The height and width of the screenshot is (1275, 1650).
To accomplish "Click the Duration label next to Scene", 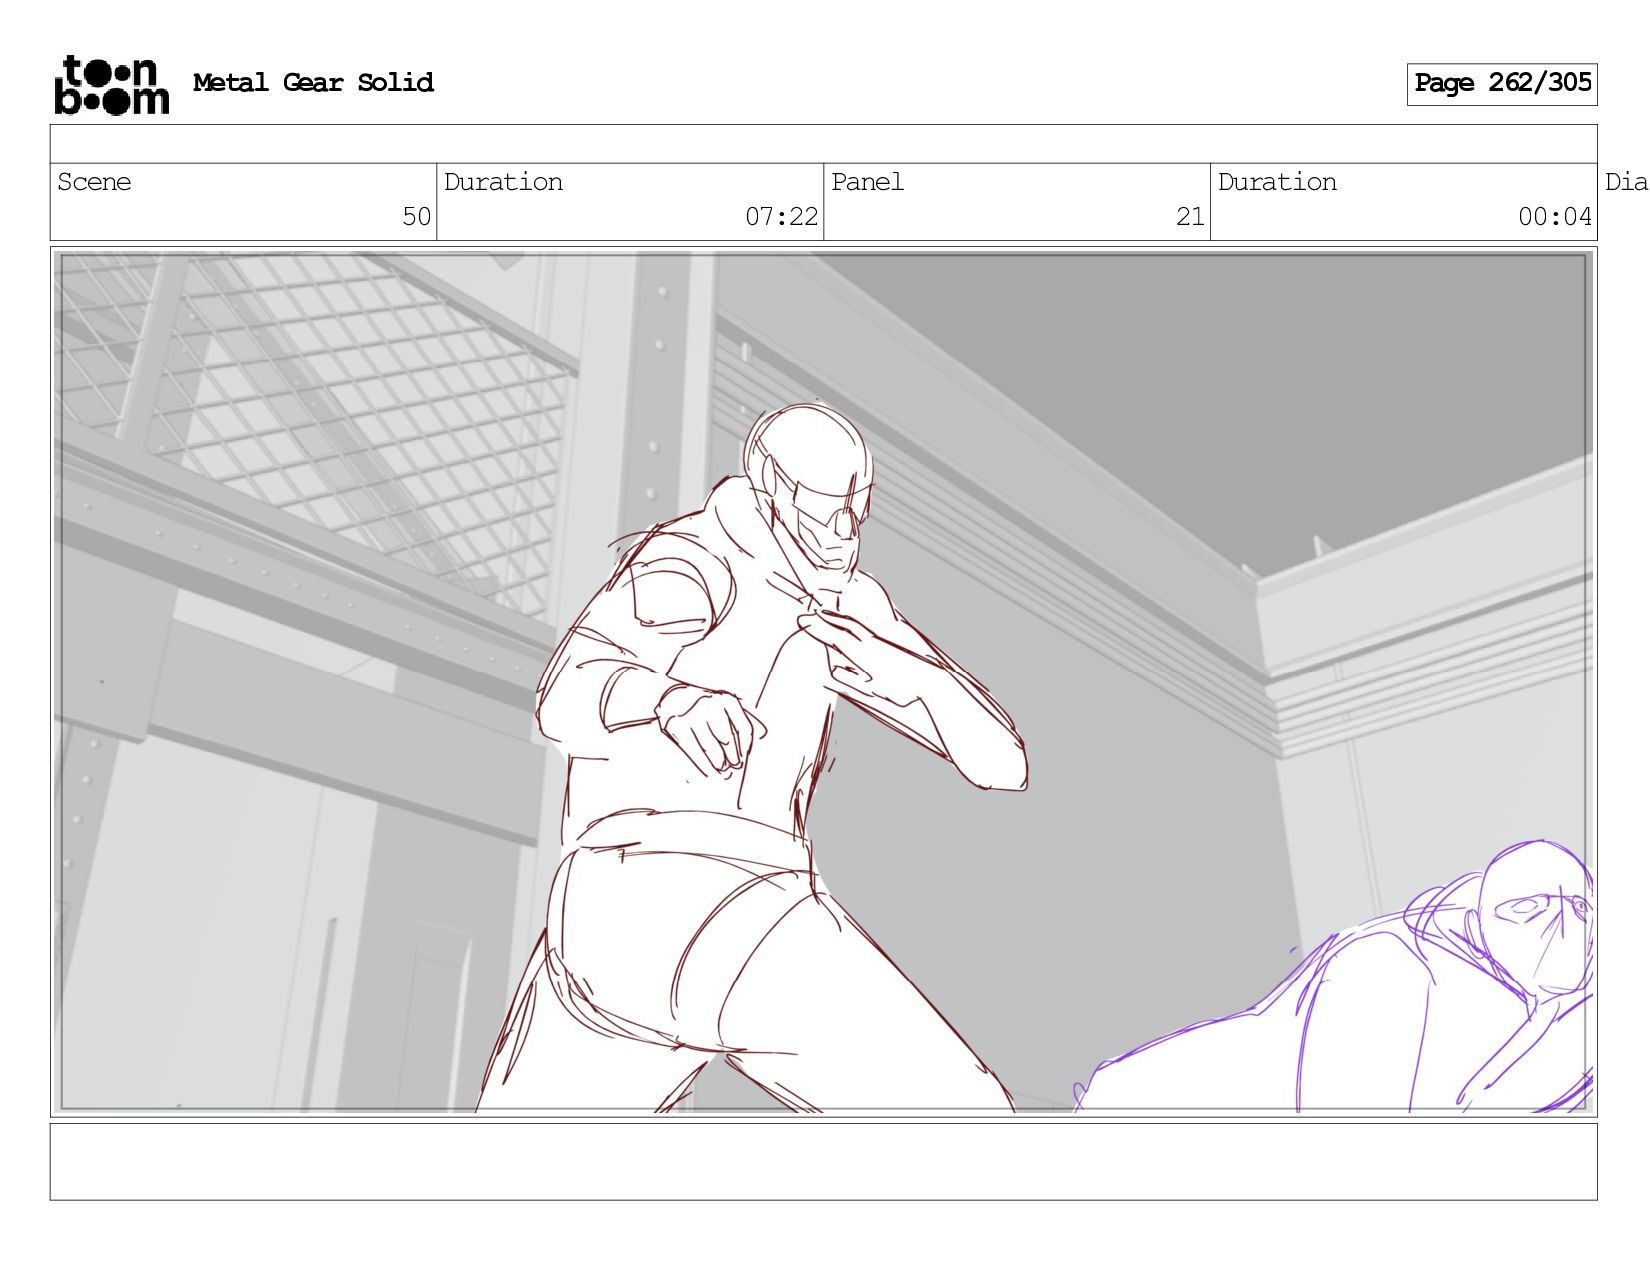I will tap(503, 182).
